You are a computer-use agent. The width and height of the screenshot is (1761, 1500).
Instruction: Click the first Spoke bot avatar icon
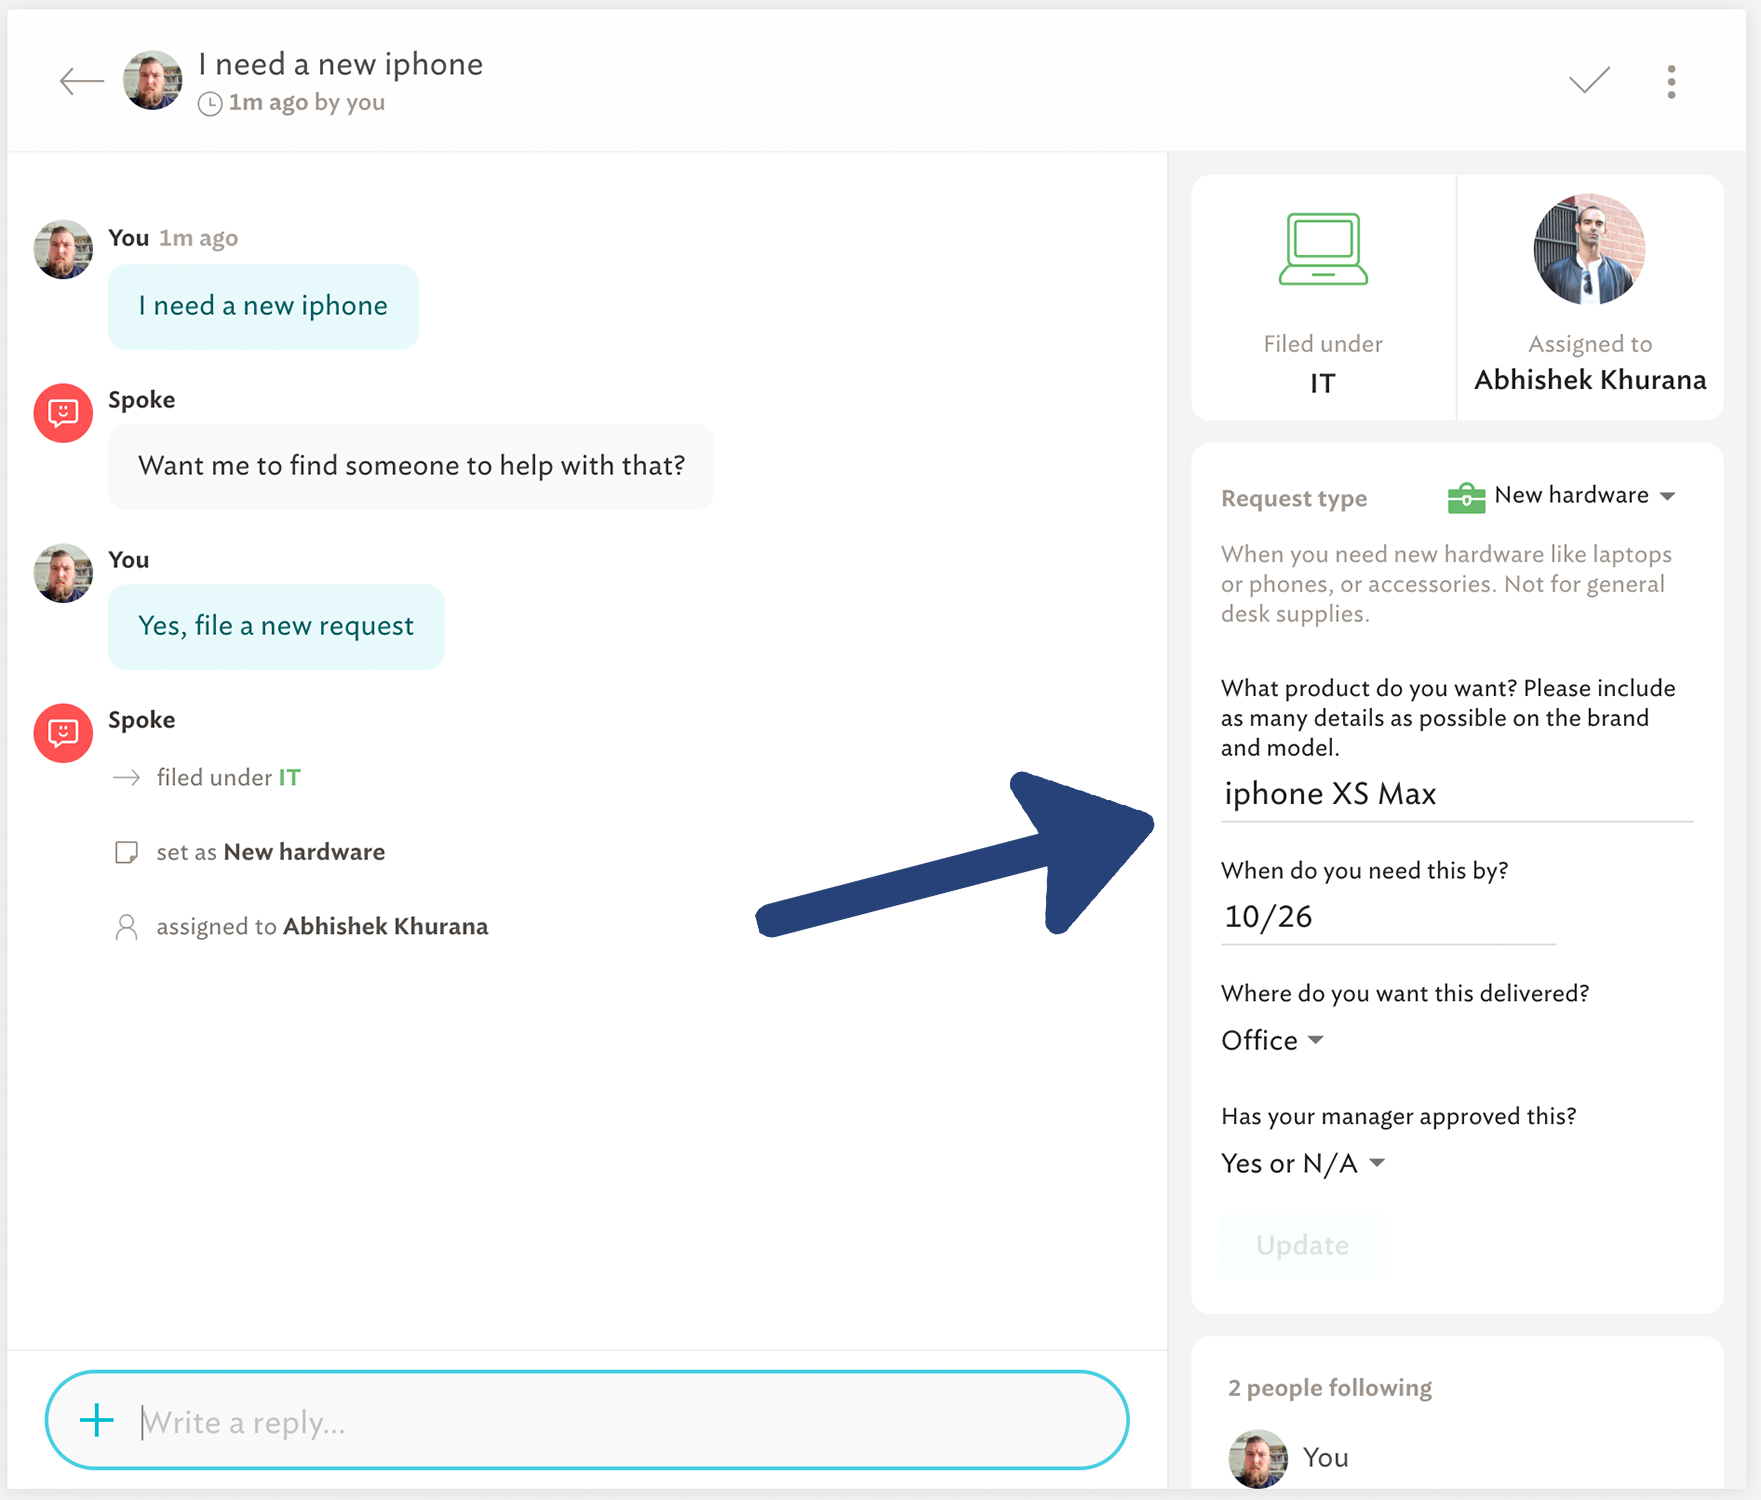(63, 413)
